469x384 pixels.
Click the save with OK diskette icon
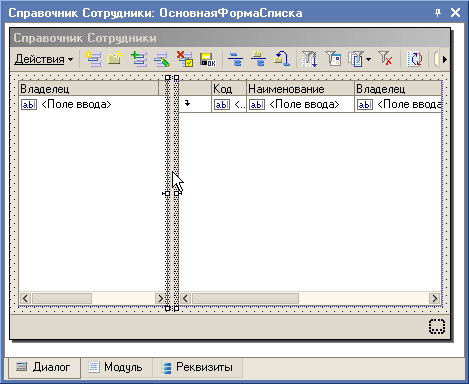tap(208, 59)
